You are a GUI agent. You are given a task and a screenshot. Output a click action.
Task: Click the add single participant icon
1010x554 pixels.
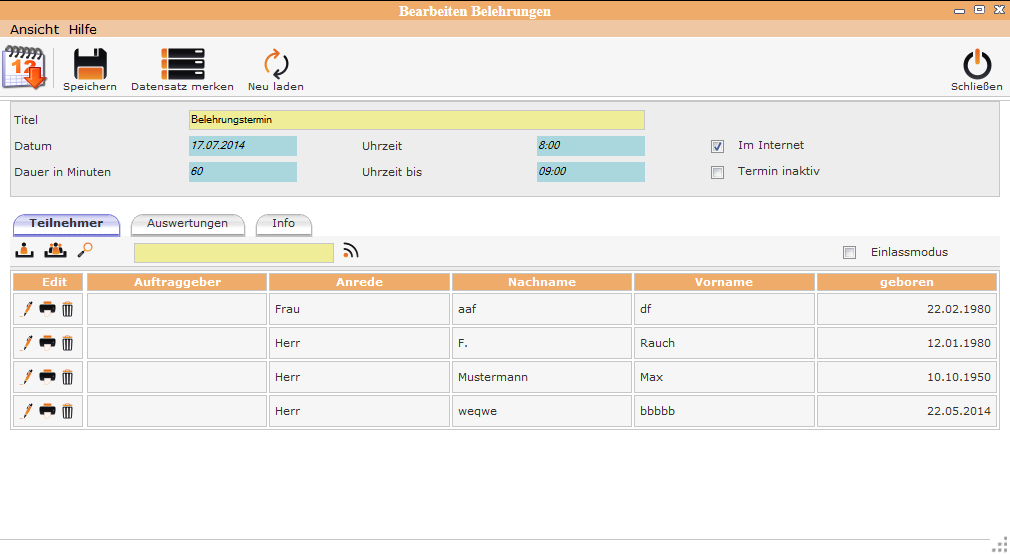coord(26,251)
